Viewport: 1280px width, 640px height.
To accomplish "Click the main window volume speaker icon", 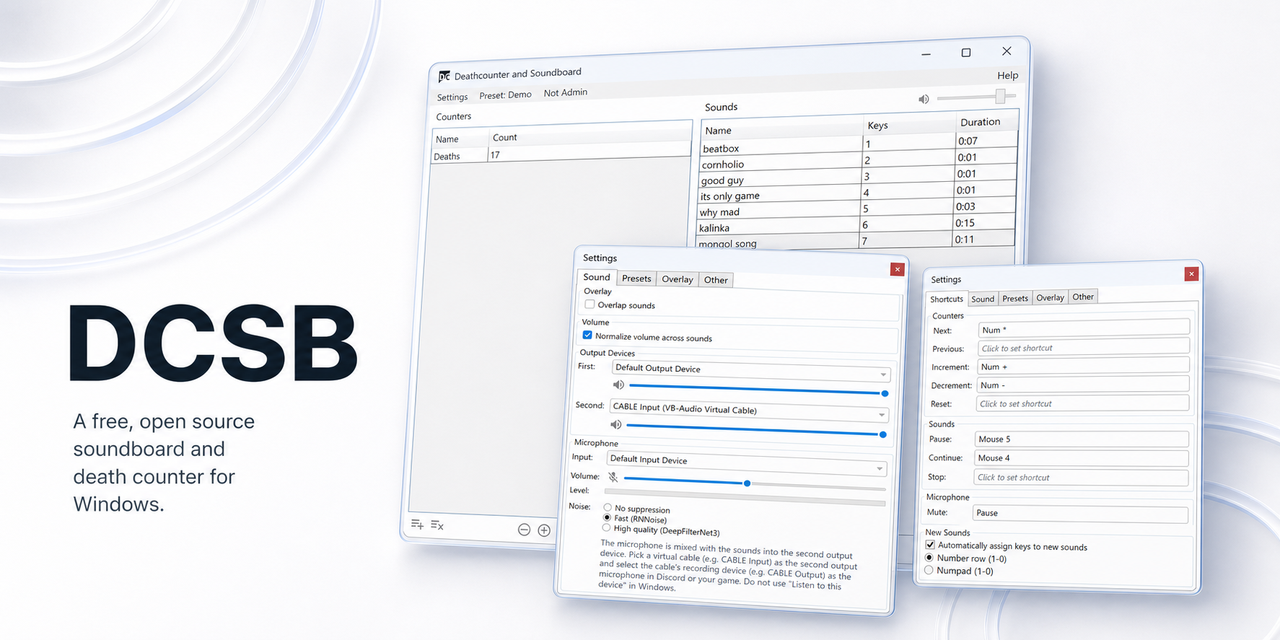I will click(924, 99).
